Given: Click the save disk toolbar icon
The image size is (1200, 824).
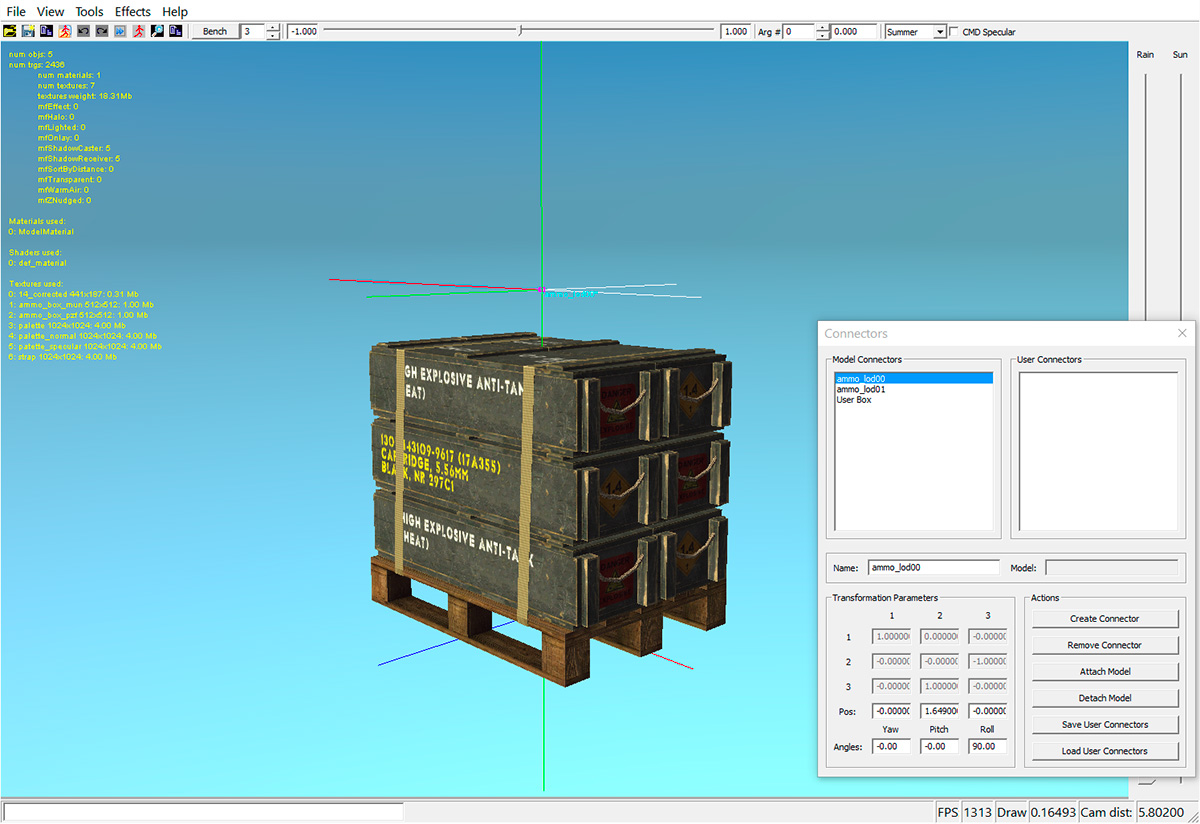Looking at the screenshot, I should pos(29,32).
